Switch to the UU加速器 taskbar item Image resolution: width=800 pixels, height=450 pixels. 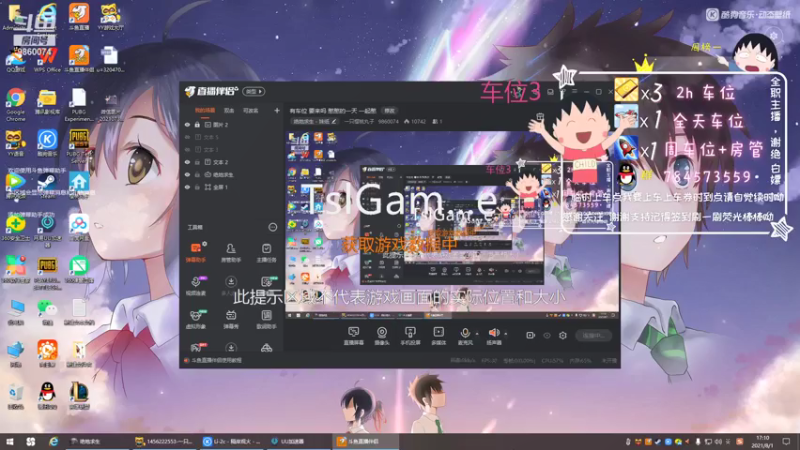click(x=297, y=441)
